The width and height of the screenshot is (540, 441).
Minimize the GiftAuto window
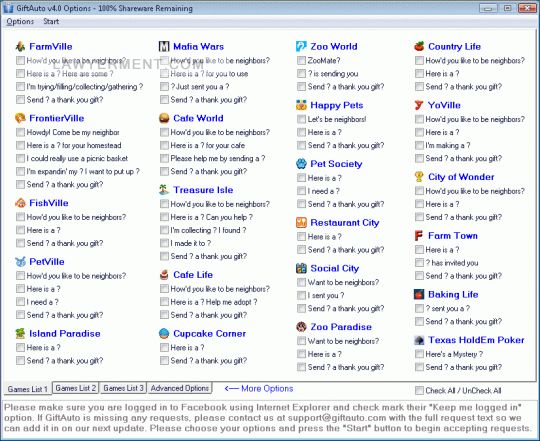(488, 8)
